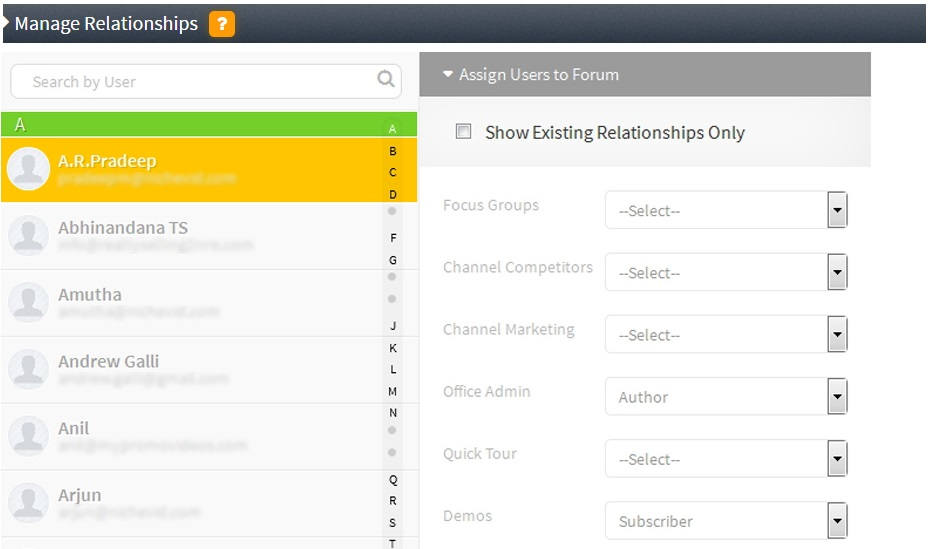This screenshot has width=928, height=549.
Task: Click Amutha's profile avatar
Action: 28,302
